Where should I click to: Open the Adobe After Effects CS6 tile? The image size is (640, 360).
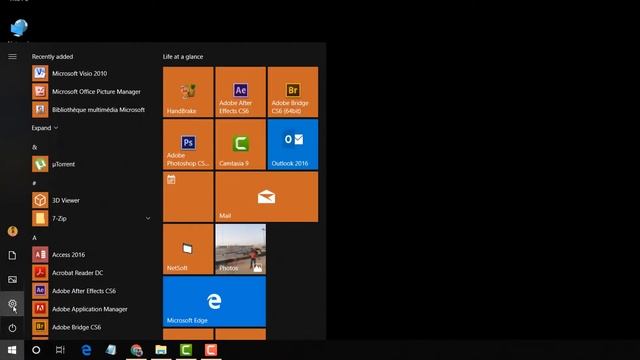click(x=240, y=92)
